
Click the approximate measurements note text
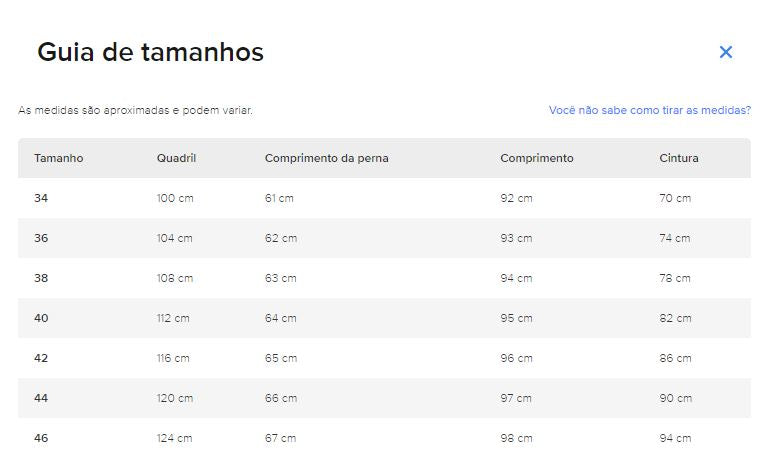point(135,110)
